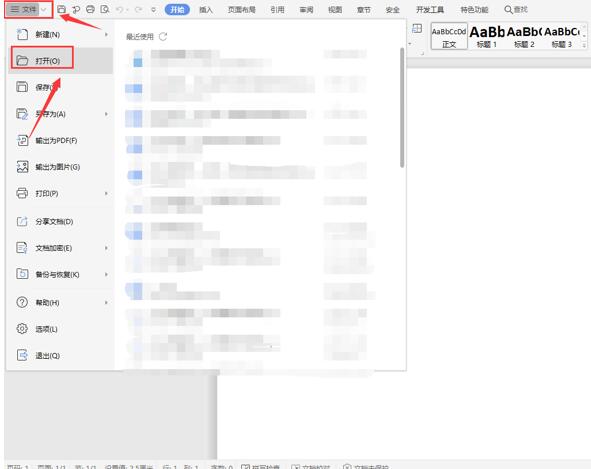Click the undo arrow icon

coord(120,10)
